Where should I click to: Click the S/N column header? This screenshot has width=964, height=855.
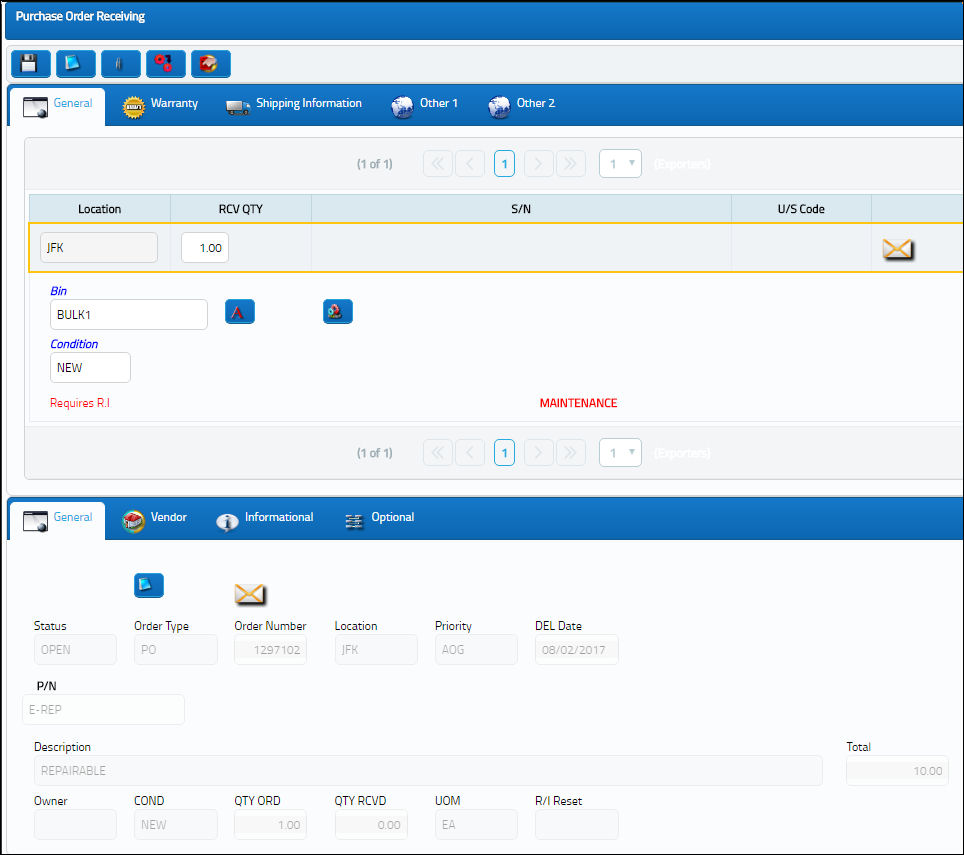[521, 209]
